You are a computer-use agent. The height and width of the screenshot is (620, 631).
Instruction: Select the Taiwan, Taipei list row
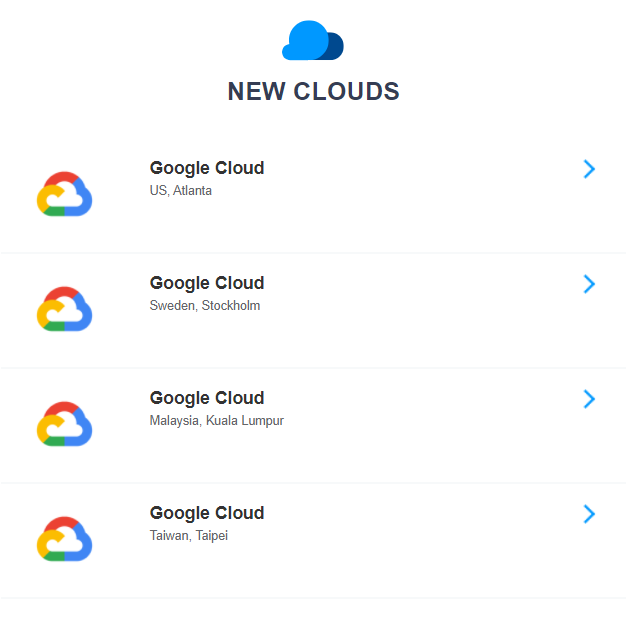313,540
